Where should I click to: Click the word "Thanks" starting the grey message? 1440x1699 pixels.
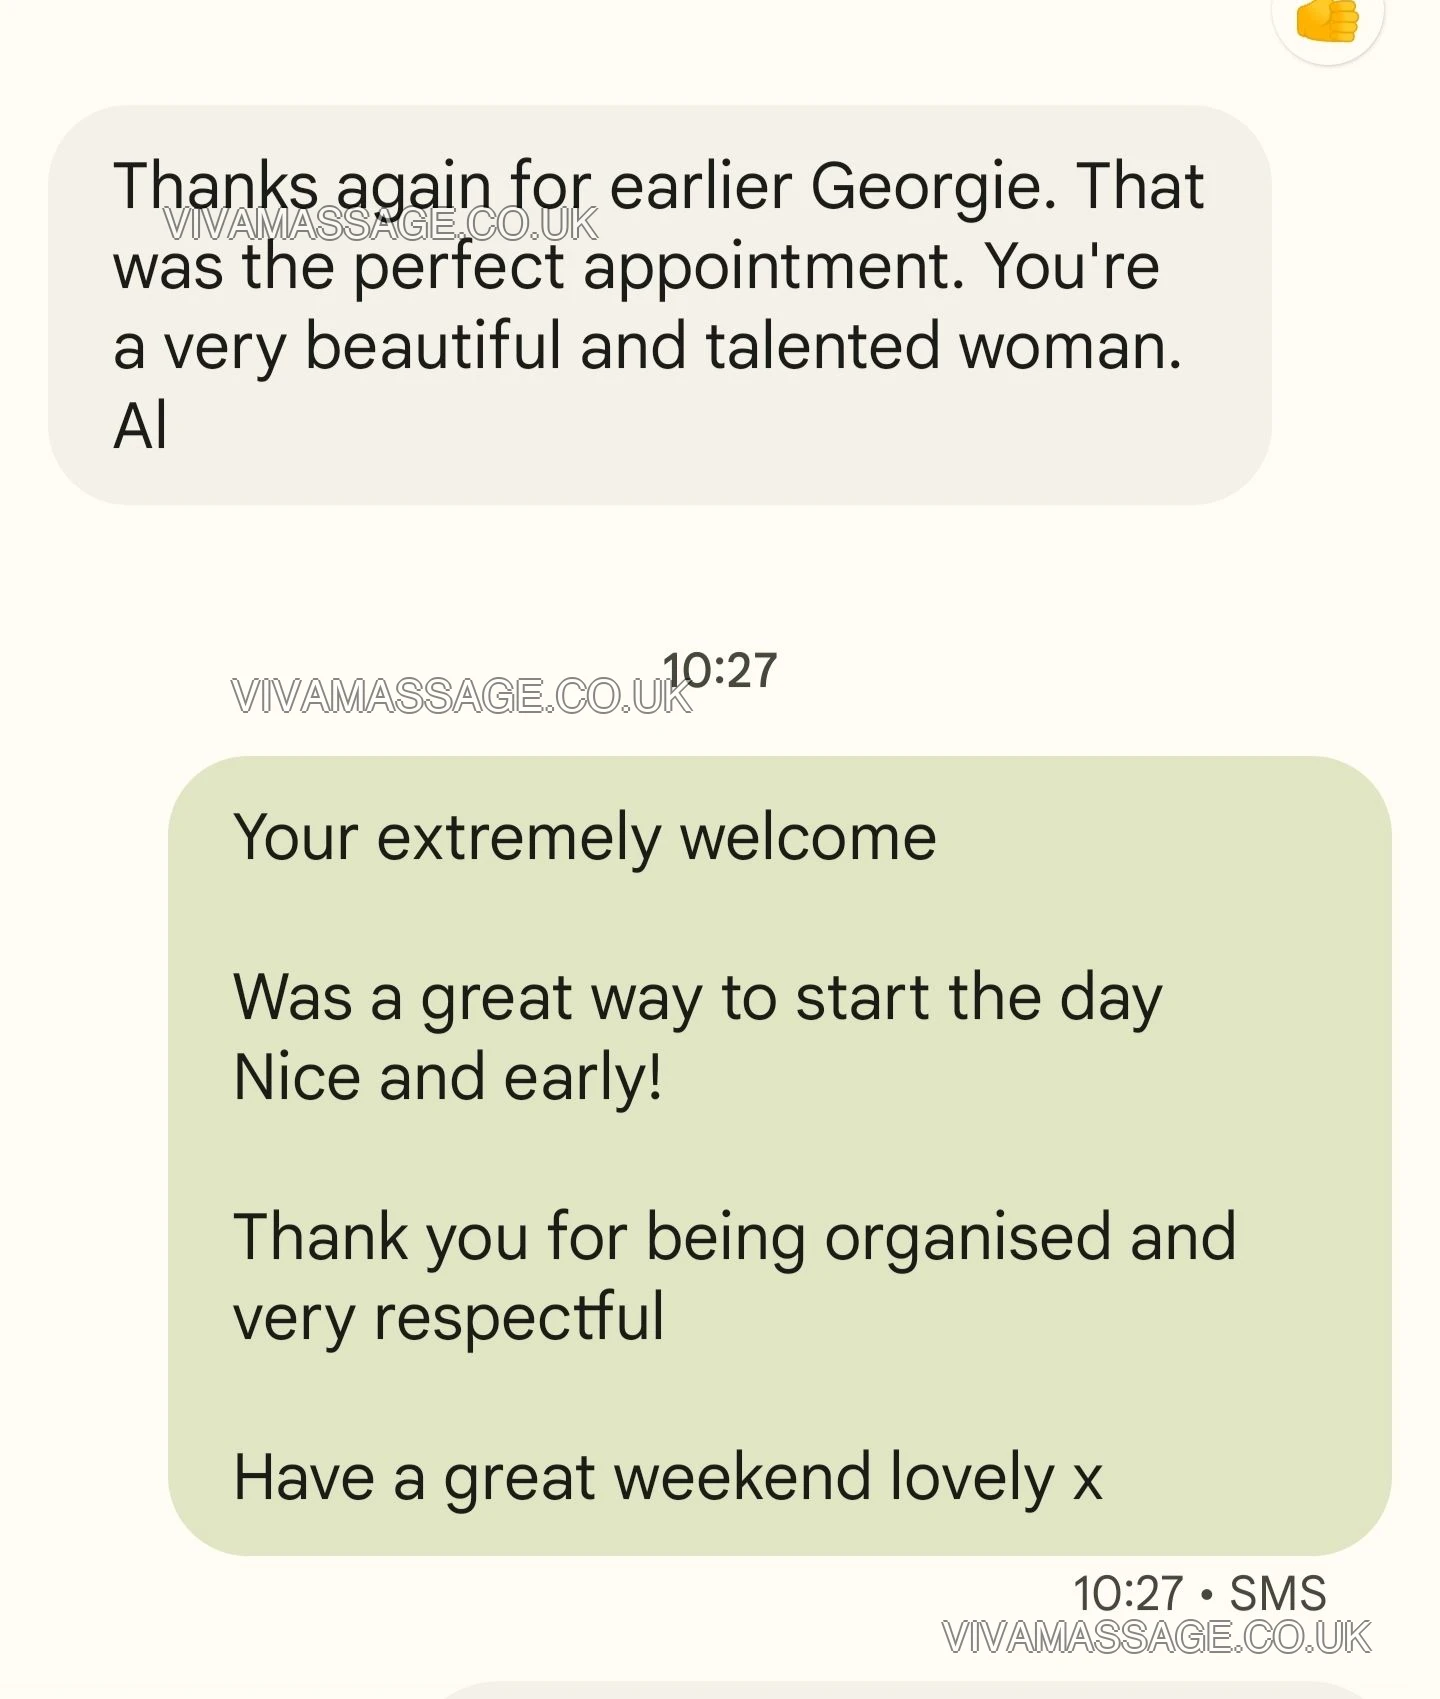[215, 186]
